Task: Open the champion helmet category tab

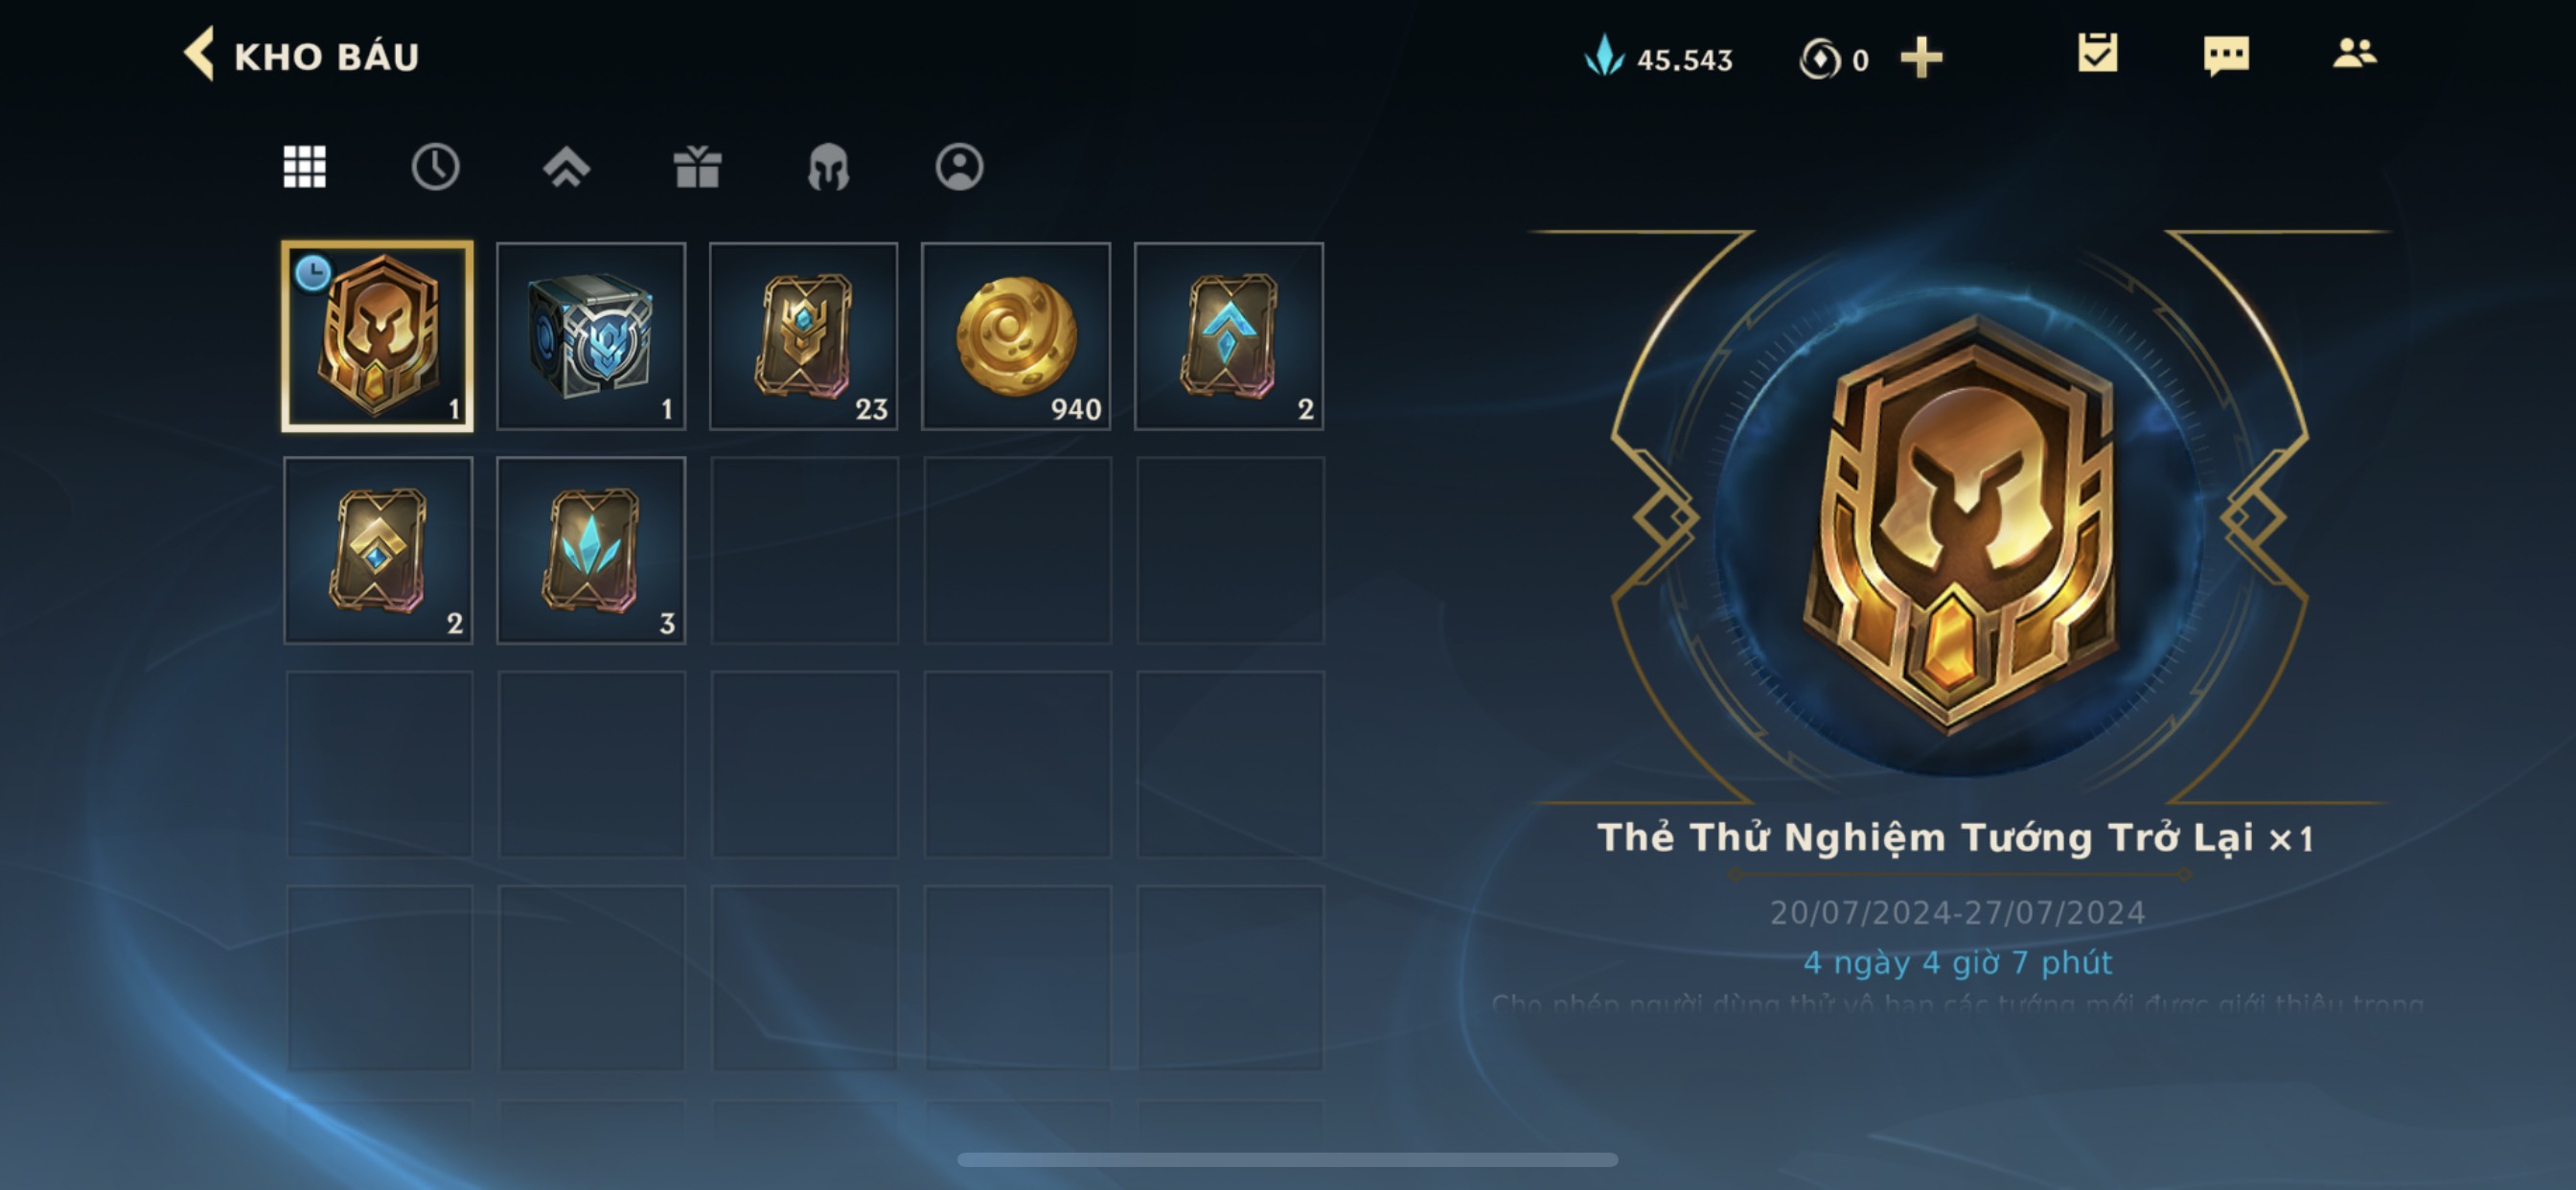Action: (x=828, y=167)
